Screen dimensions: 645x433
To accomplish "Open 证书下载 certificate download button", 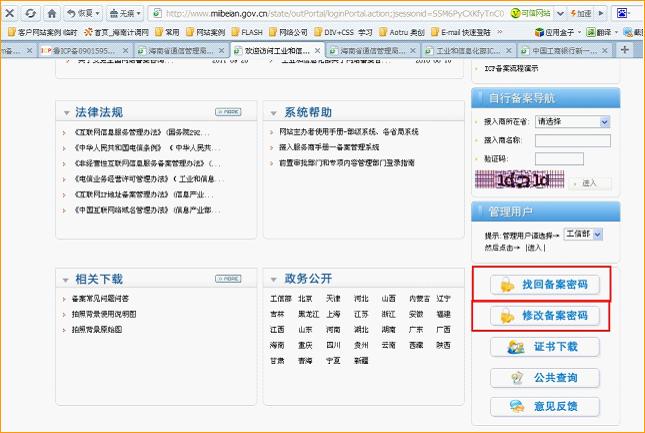I will coord(546,347).
